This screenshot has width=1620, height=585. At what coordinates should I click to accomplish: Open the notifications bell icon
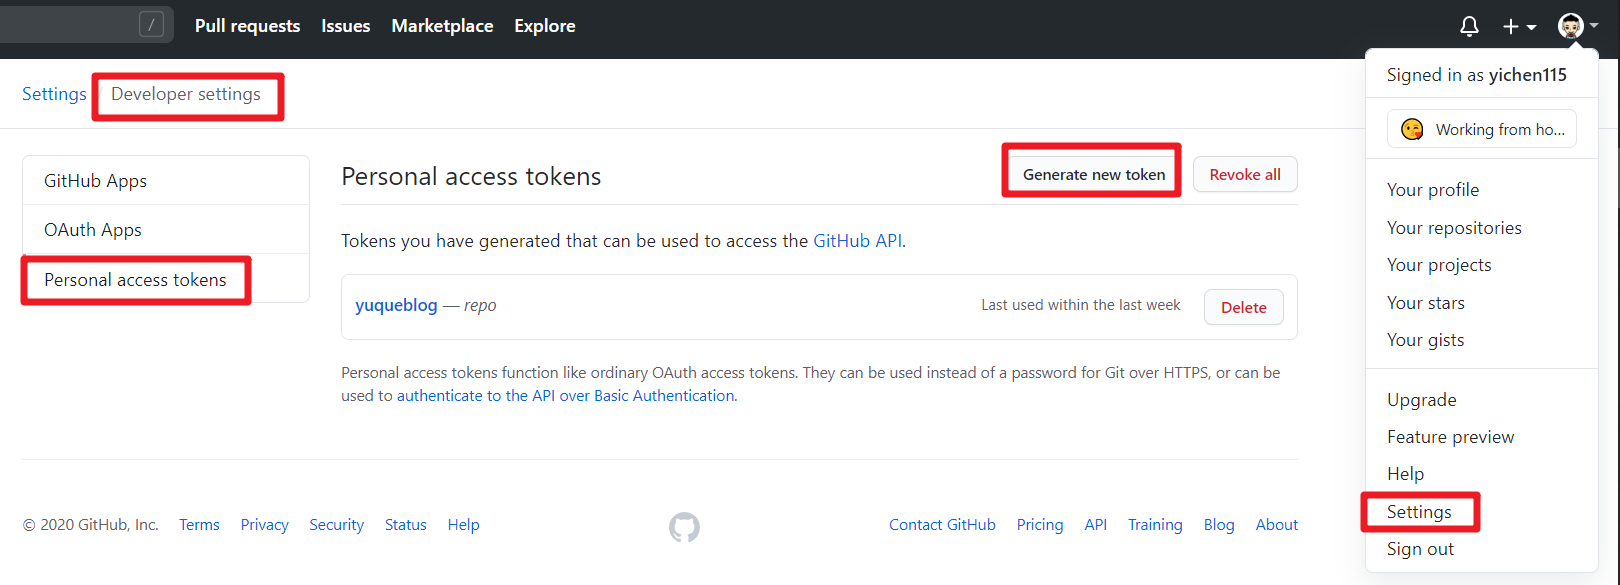tap(1469, 26)
